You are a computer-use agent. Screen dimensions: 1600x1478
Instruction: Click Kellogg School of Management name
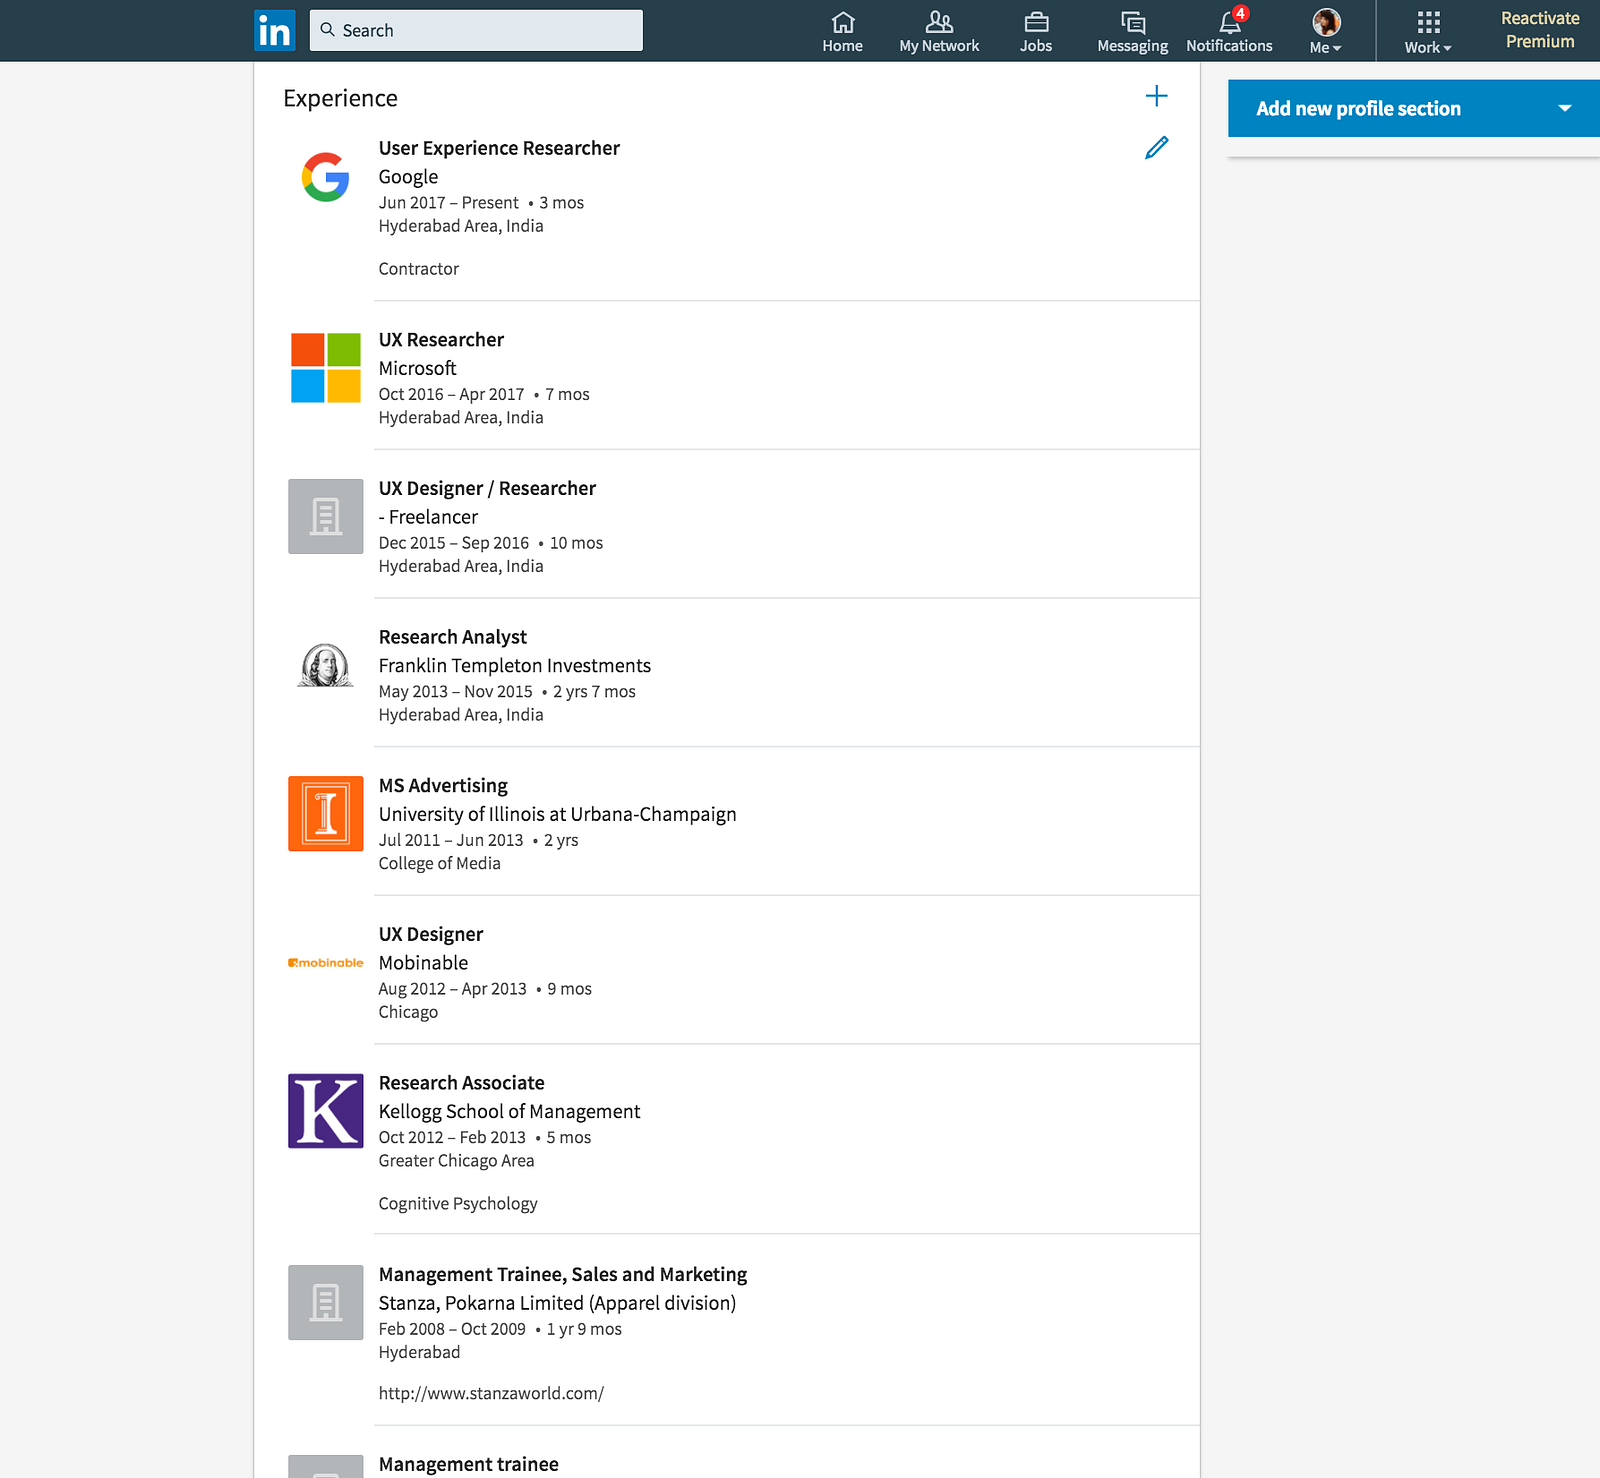(x=509, y=1112)
